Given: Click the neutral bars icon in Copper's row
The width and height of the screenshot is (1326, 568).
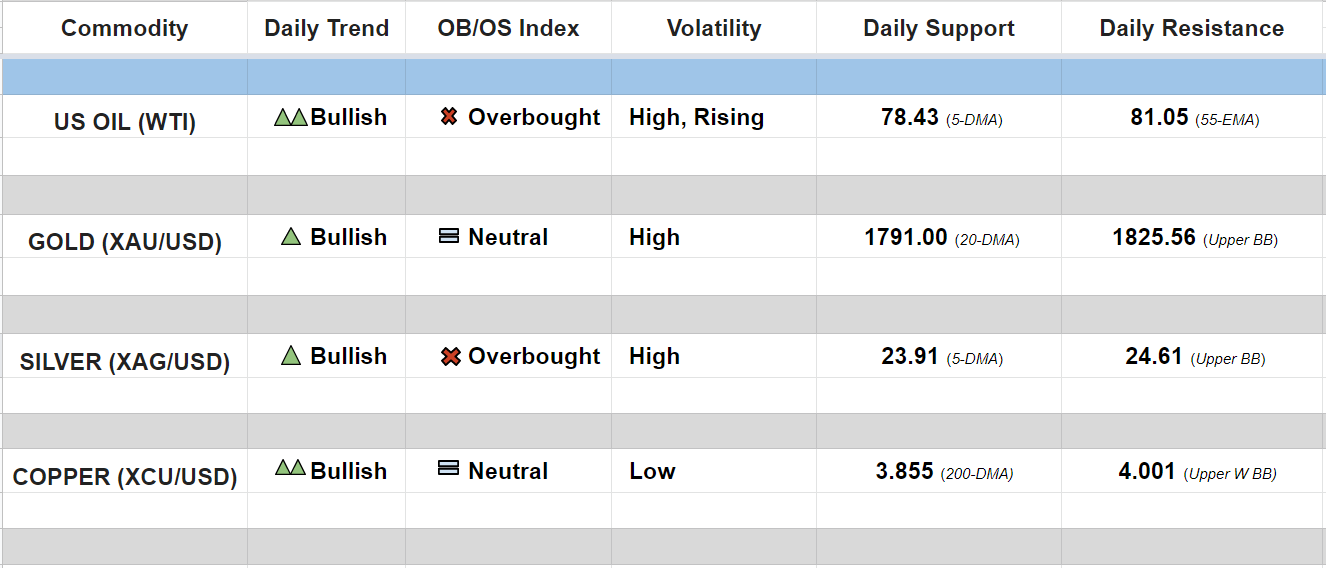Looking at the screenshot, I should click(x=449, y=468).
